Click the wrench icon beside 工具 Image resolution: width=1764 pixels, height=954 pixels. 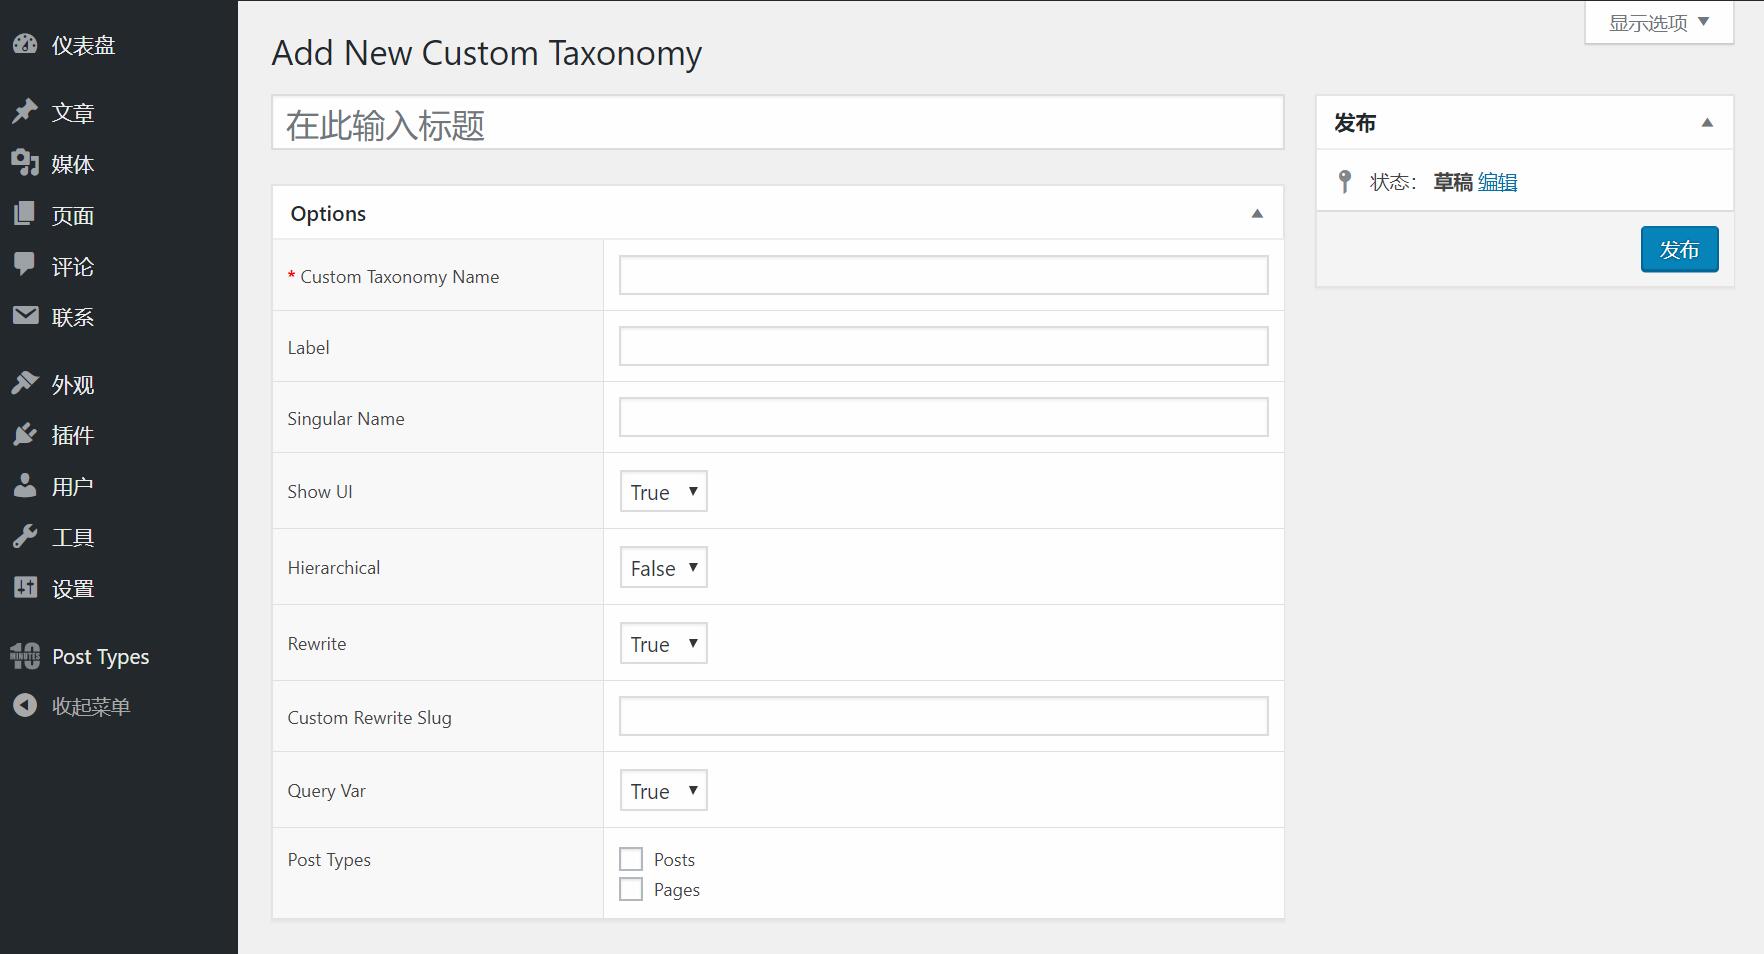(x=25, y=537)
